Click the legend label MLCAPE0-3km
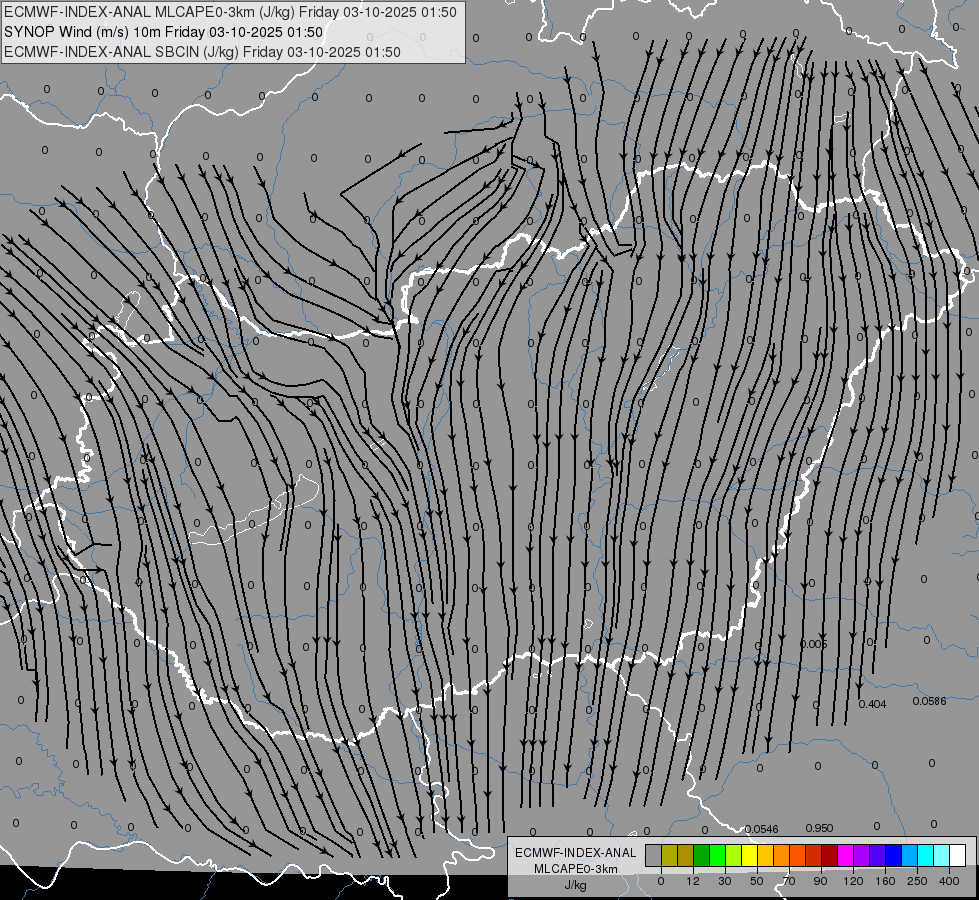 coord(575,869)
